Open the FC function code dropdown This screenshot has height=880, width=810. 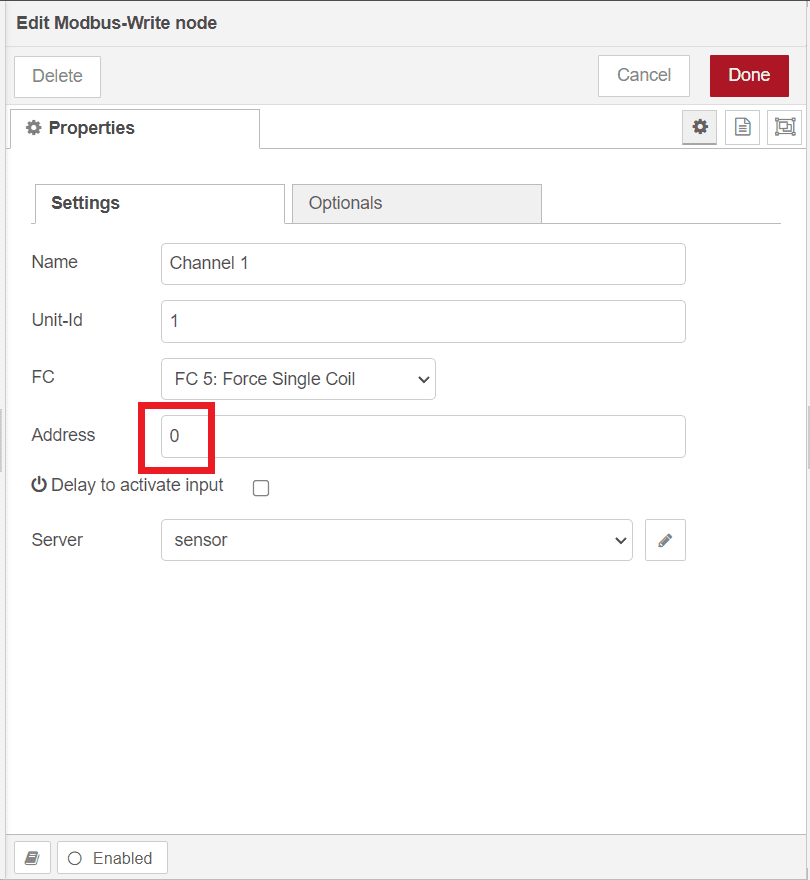pyautogui.click(x=298, y=379)
